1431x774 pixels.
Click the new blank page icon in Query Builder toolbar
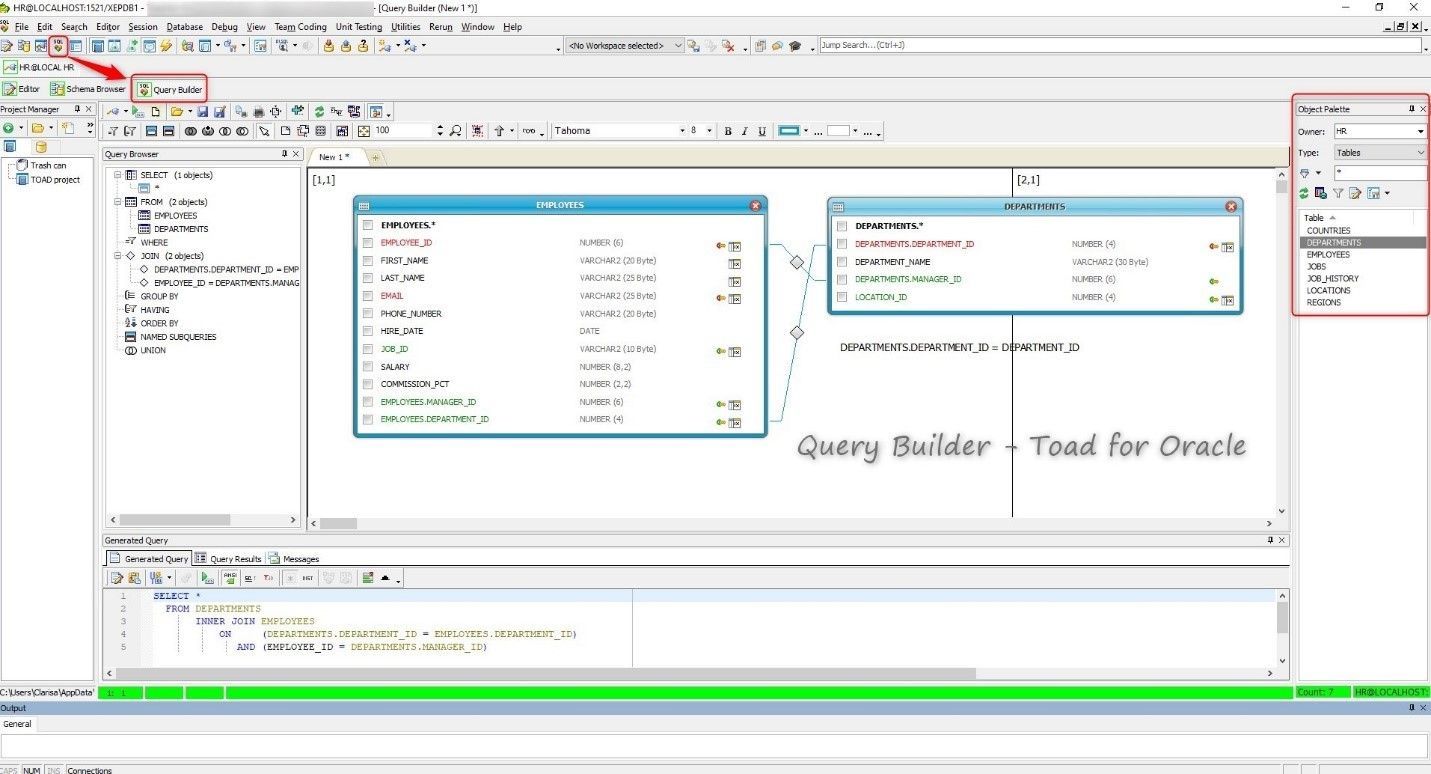coord(156,112)
